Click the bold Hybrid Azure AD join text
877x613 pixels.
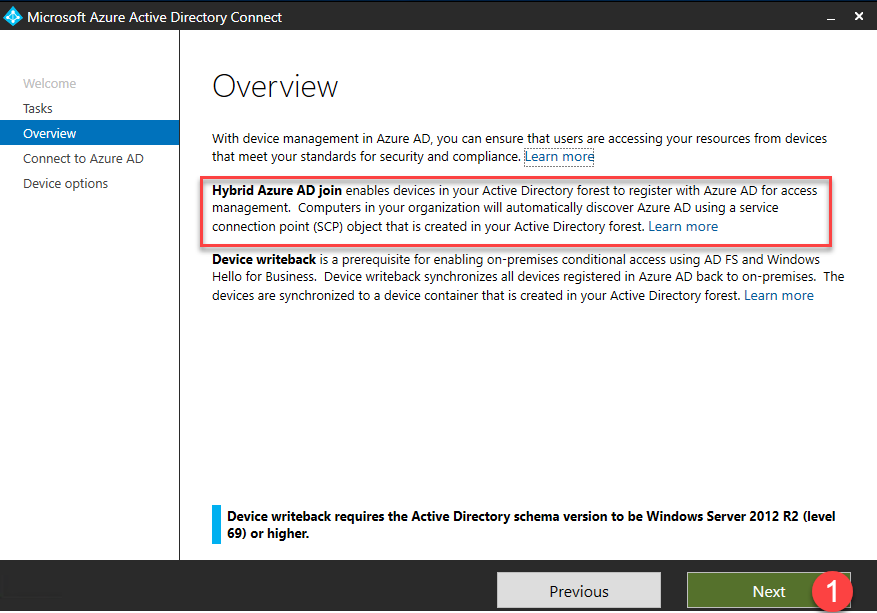tap(277, 191)
